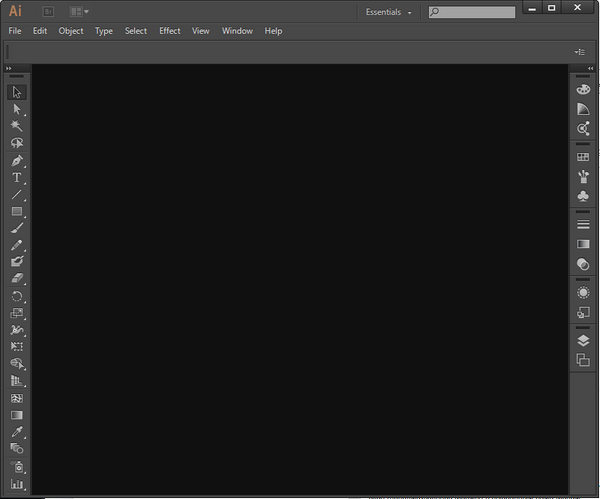Open the Arrange Documents dropdown
This screenshot has width=600, height=499.
[79, 12]
